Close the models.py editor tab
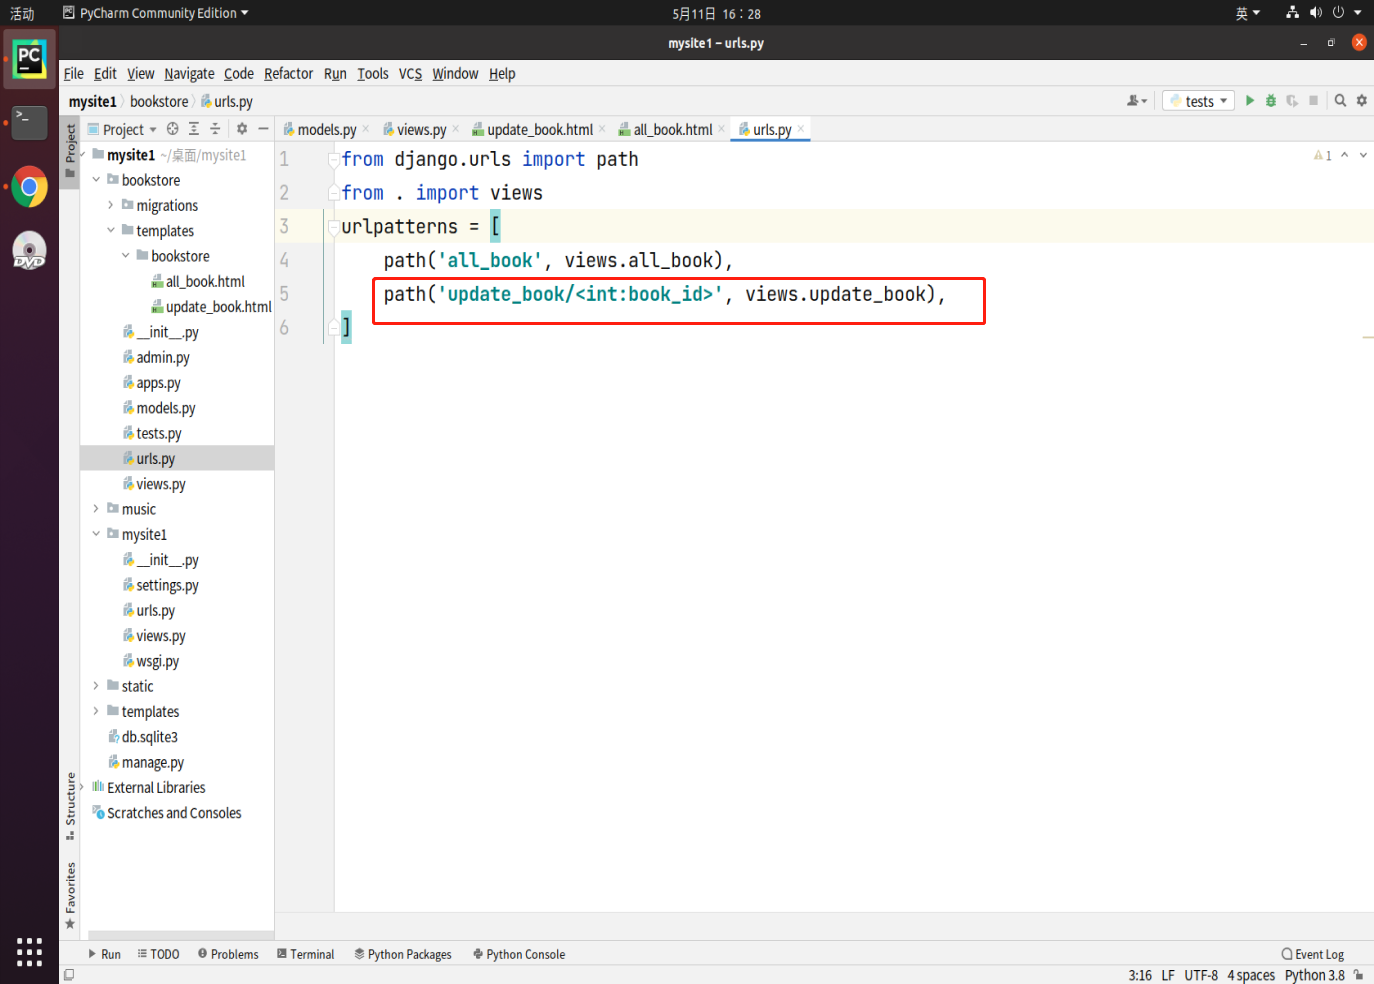 point(366,129)
